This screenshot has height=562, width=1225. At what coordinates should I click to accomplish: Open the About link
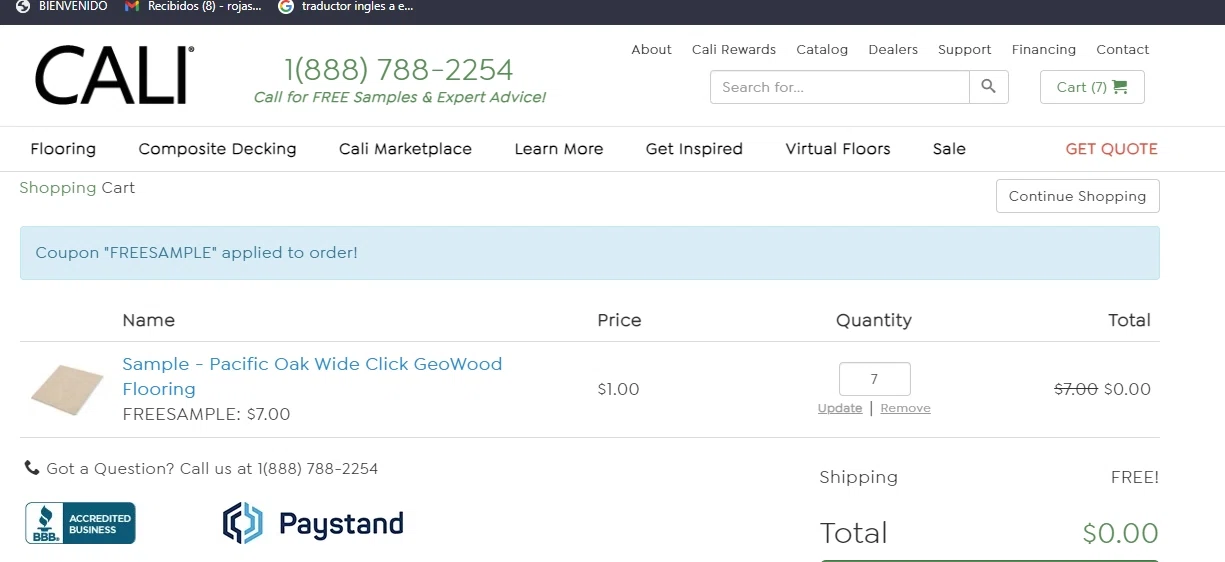(x=651, y=49)
